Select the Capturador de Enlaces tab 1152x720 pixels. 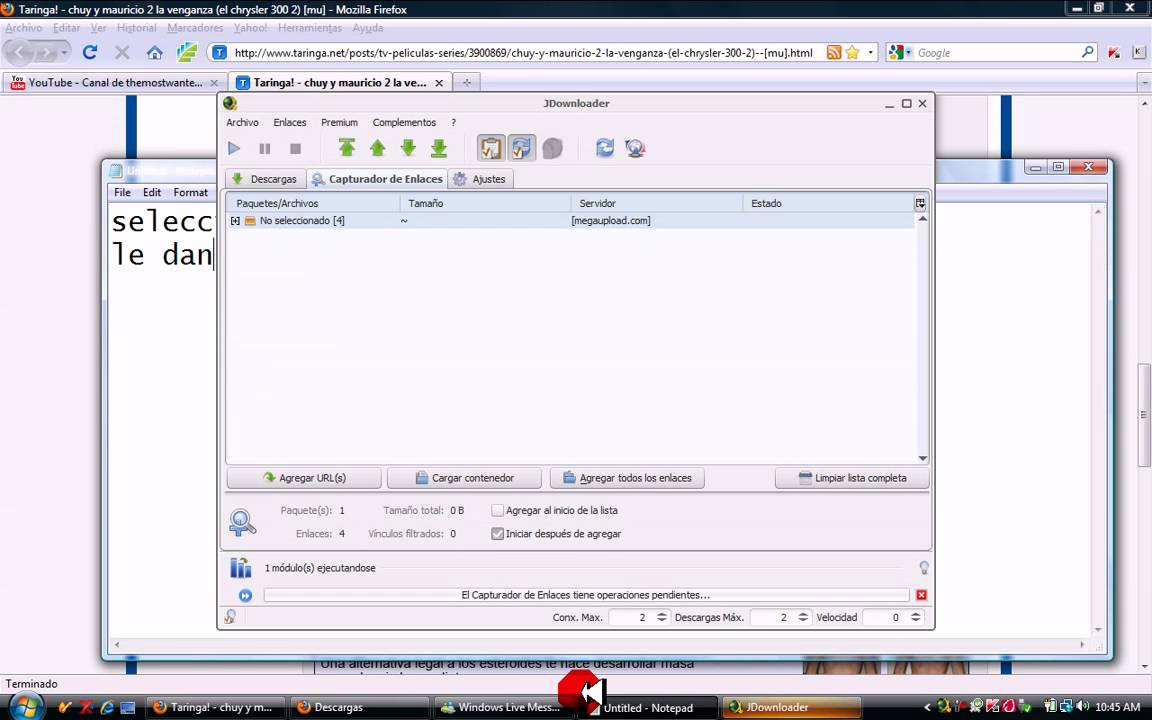[x=377, y=179]
